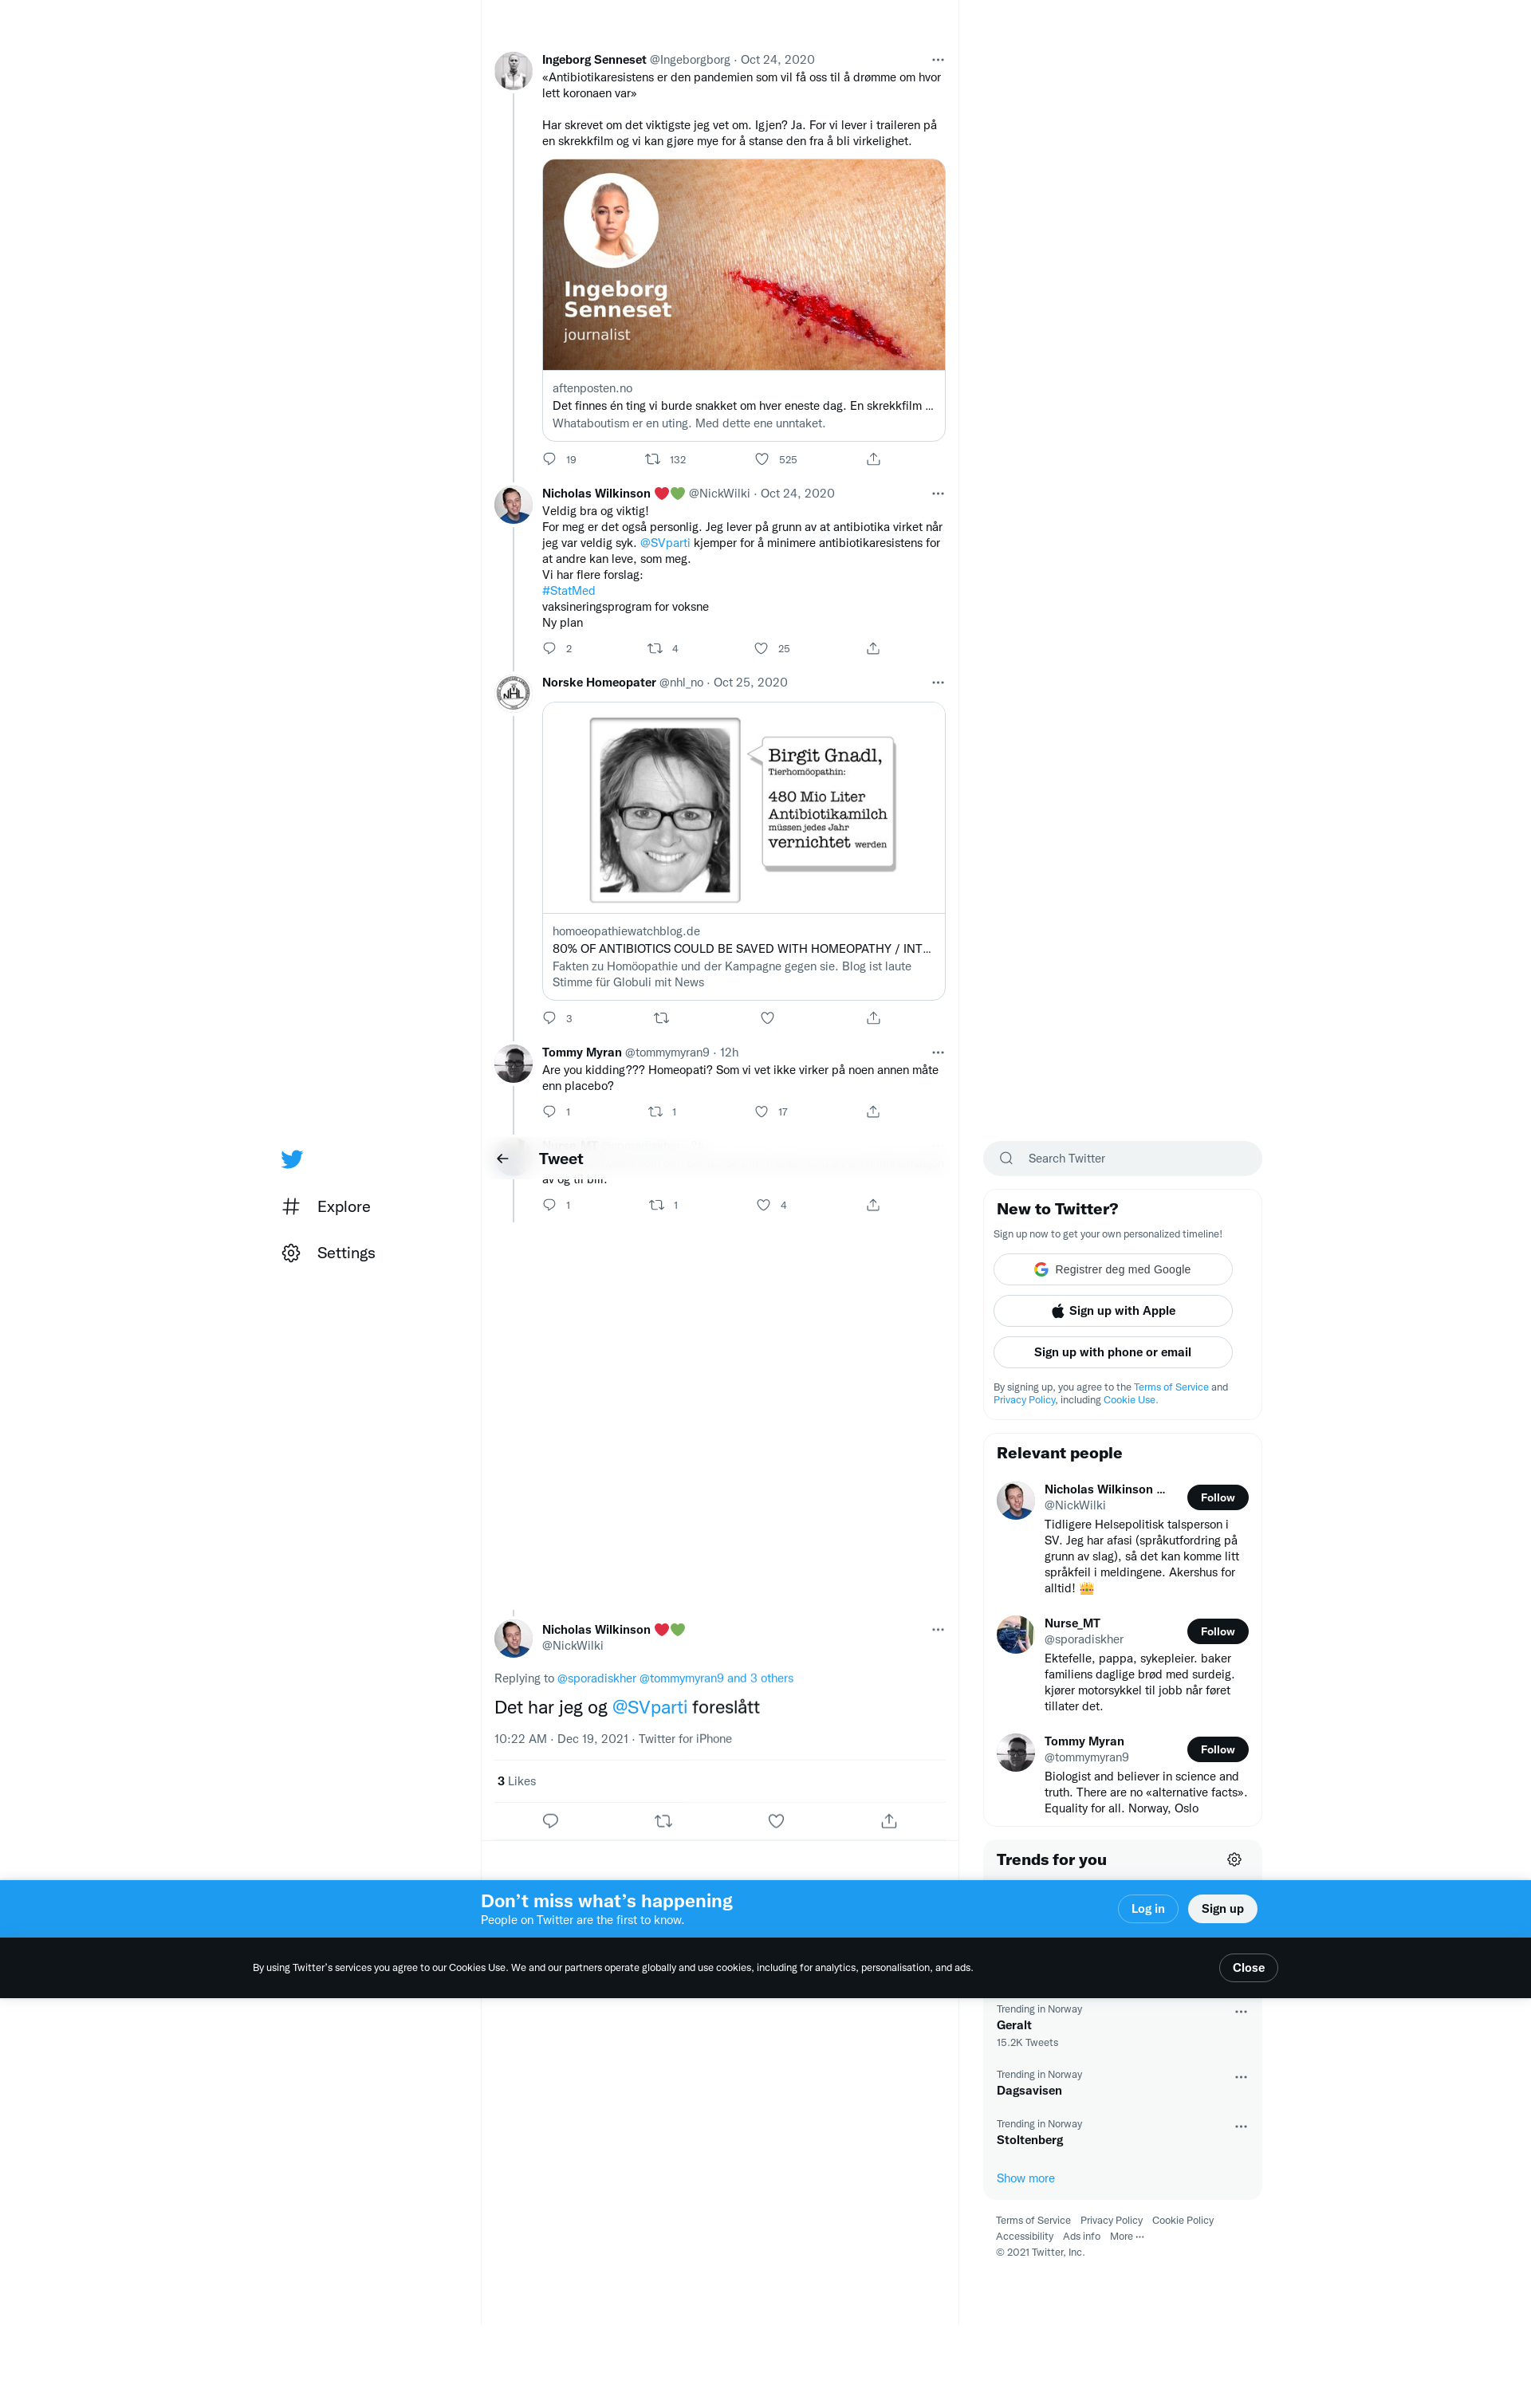Sign up with phone or email
Screen dimensions: 1531x2408
1112,1352
